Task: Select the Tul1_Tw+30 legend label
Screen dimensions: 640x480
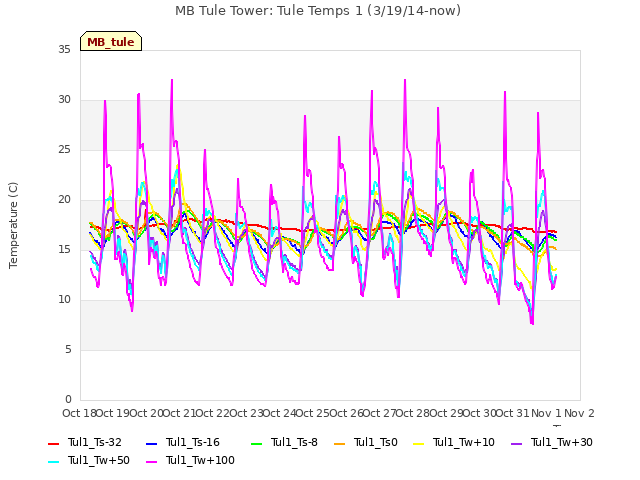Action: (x=562, y=442)
